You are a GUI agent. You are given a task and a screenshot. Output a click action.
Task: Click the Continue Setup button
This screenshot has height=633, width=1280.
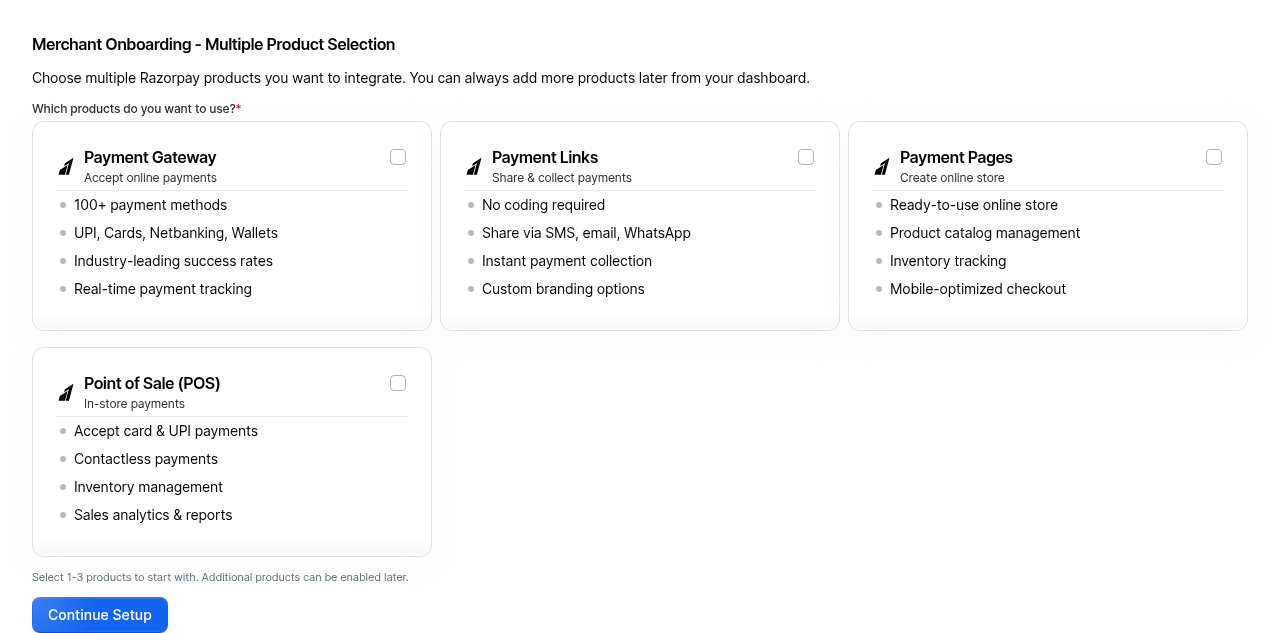tap(100, 615)
